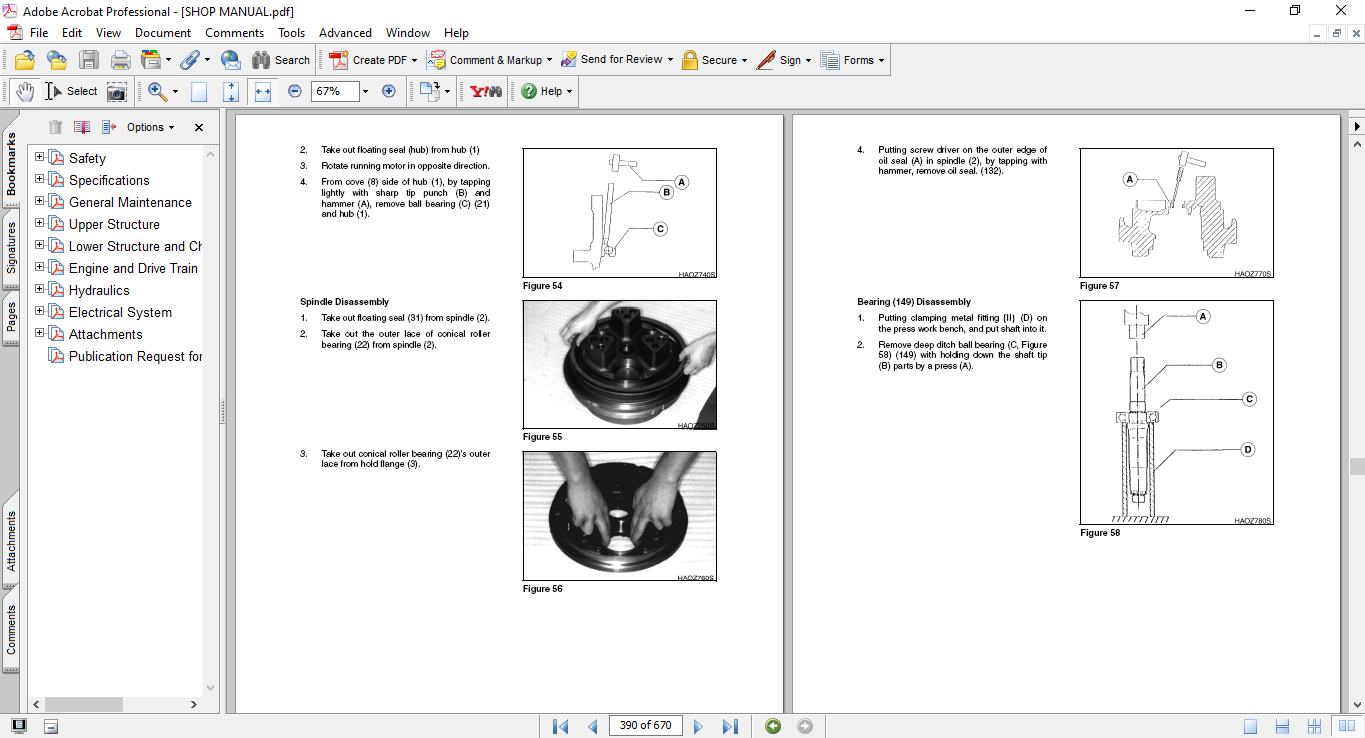Open the Advanced menu
Viewport: 1365px width, 738px height.
pos(345,33)
